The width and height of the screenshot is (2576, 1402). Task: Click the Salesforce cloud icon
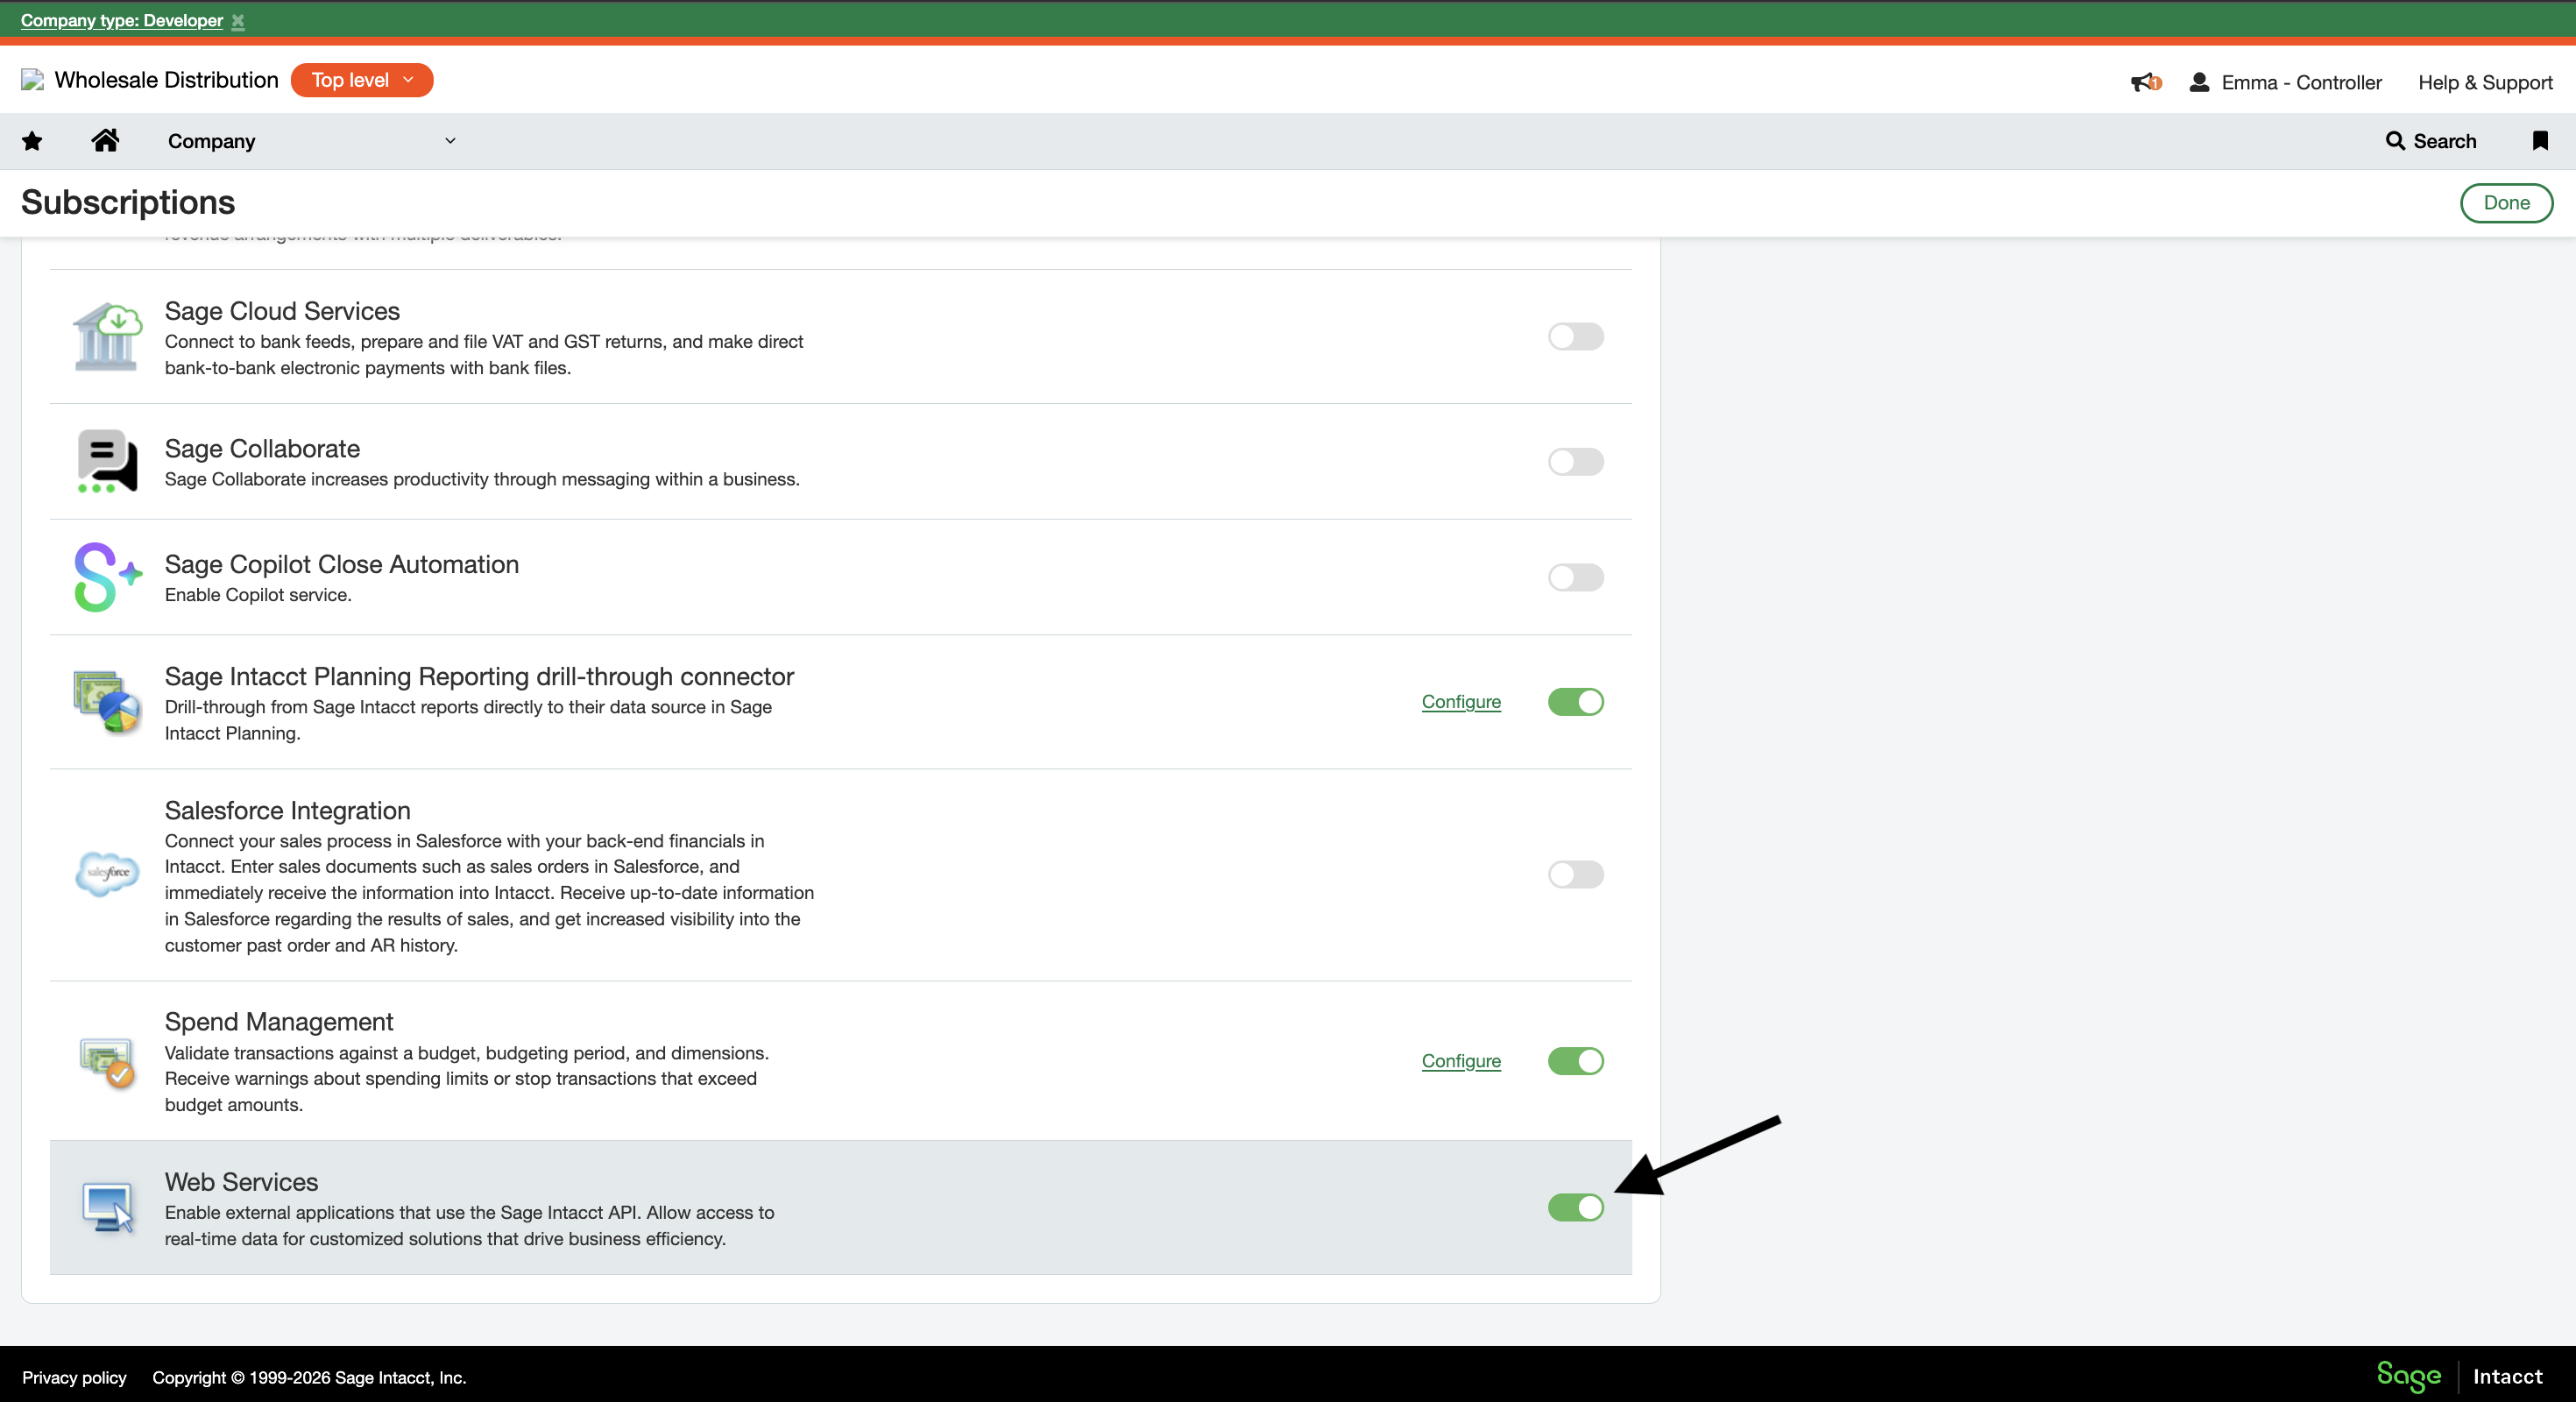[x=106, y=874]
